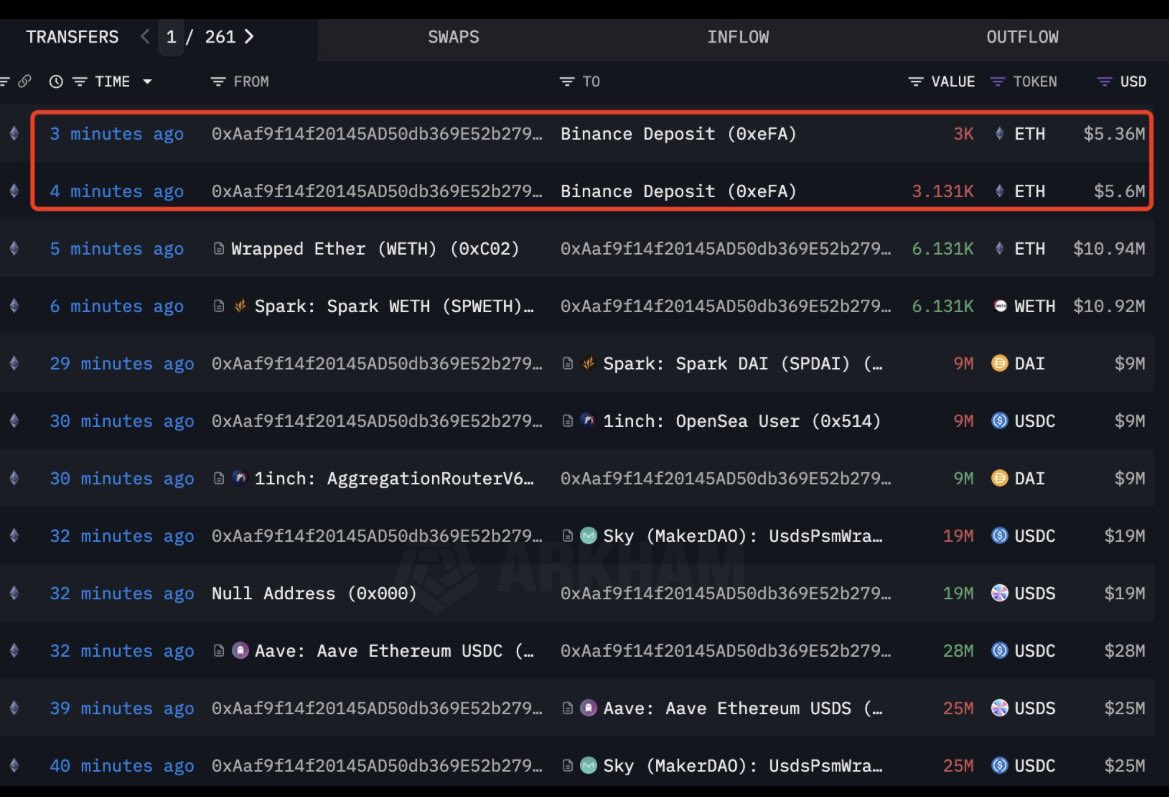Screen dimensions: 1169x797
Task: Click Wrapped Ether (WETH) (0xC02) sender
Action: coord(375,249)
